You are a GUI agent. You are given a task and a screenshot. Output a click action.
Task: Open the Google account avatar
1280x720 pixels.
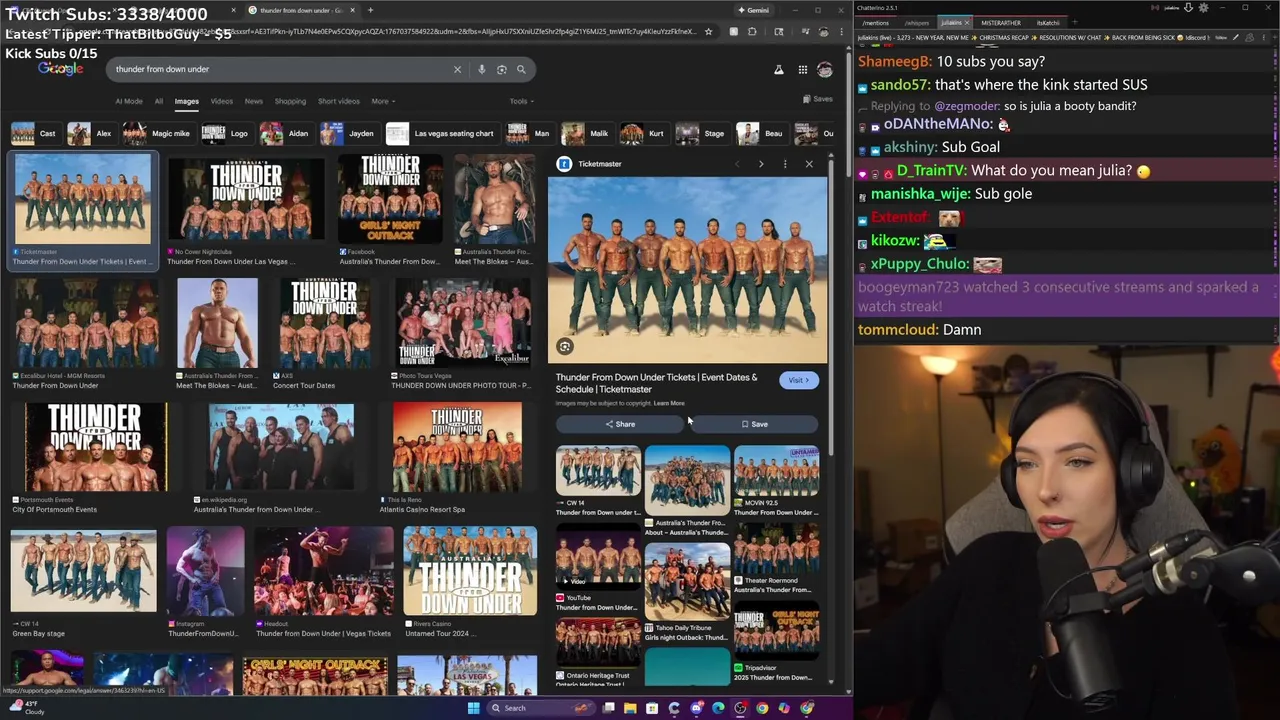[825, 70]
